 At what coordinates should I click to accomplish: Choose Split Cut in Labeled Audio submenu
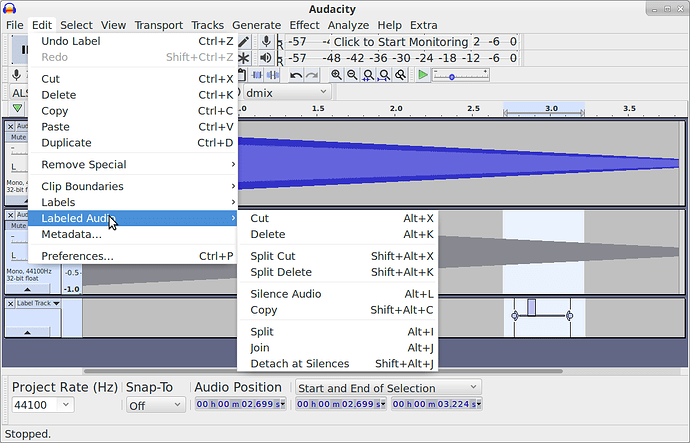(x=338, y=256)
